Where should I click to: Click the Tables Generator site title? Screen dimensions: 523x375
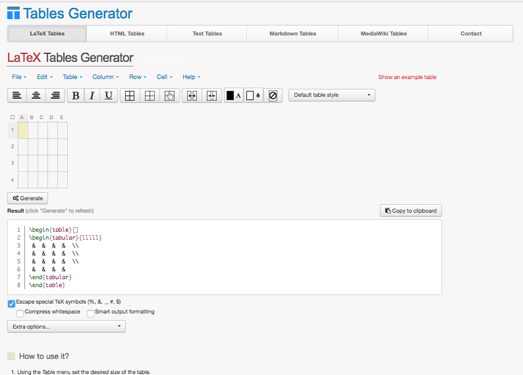pyautogui.click(x=78, y=13)
